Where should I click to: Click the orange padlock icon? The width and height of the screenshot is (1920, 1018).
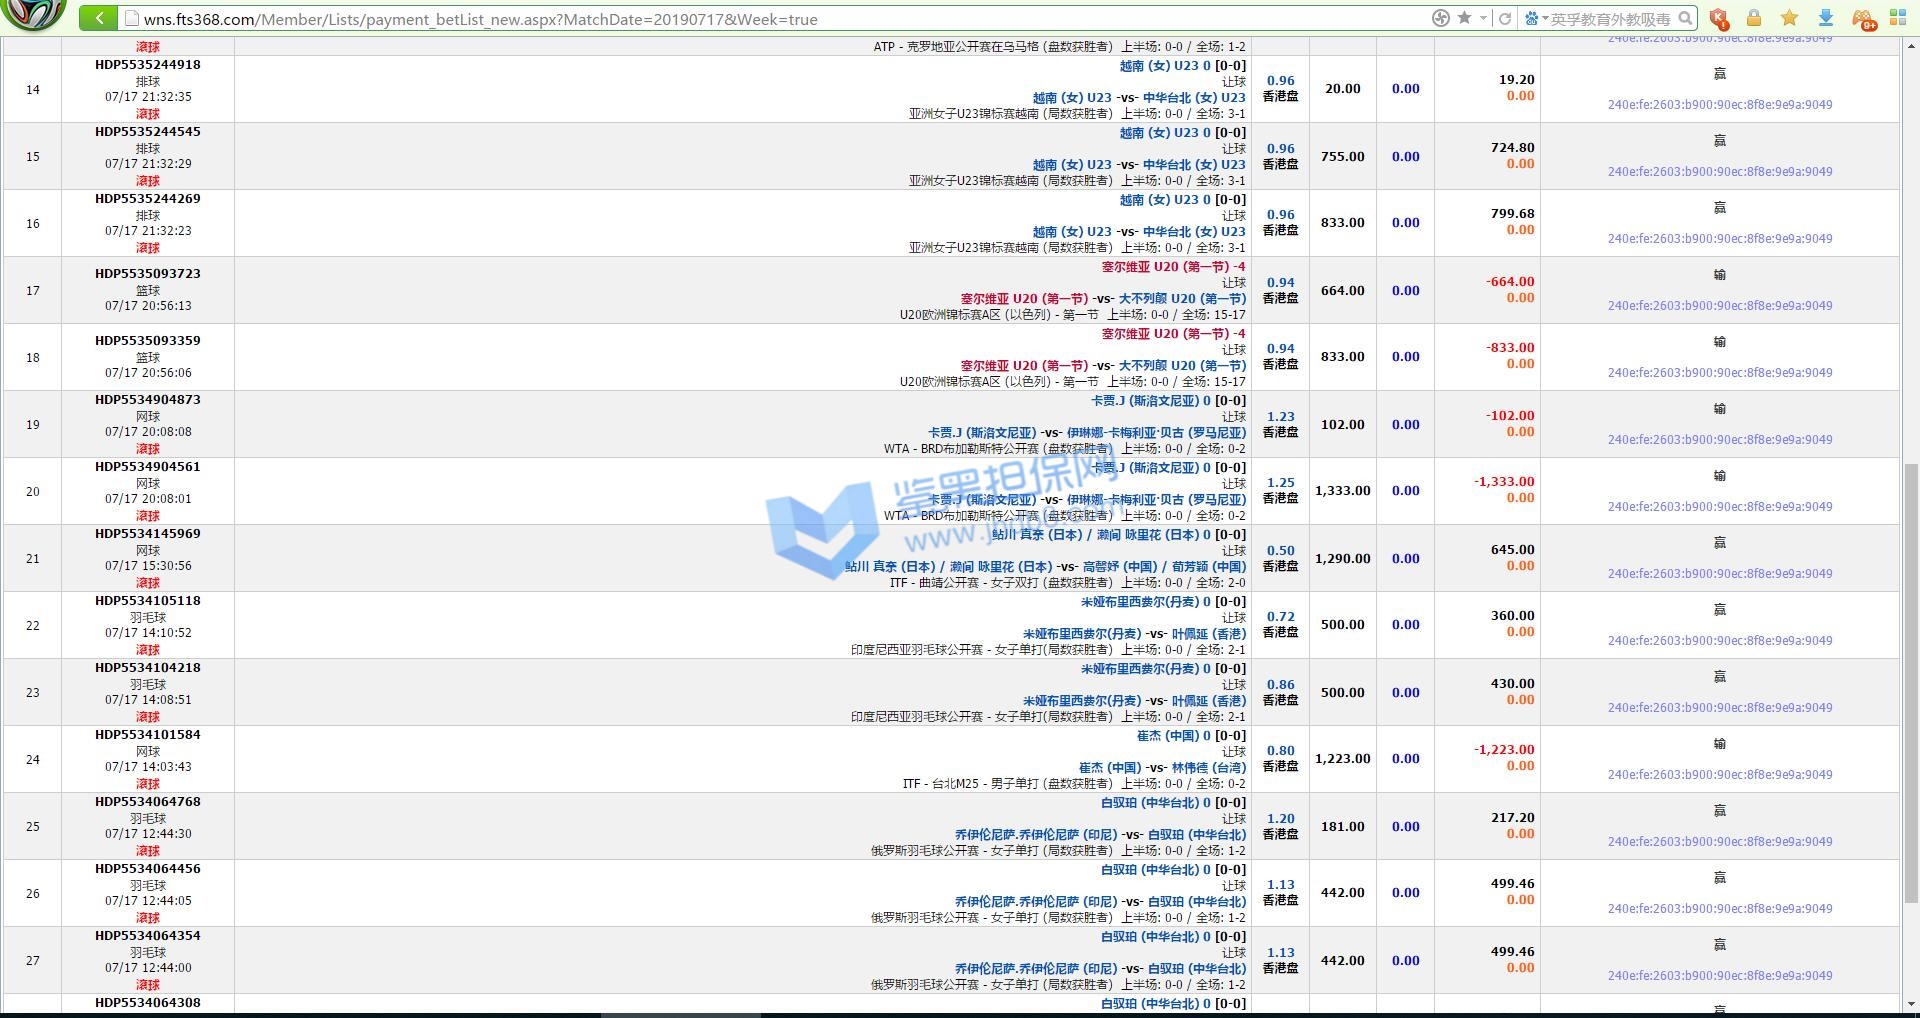(x=1754, y=18)
